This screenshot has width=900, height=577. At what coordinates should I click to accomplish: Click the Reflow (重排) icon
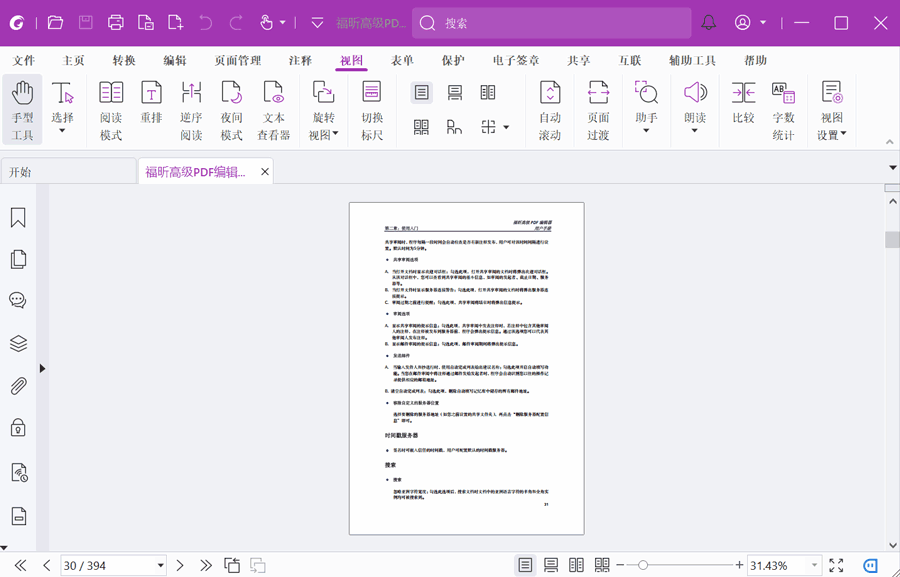(152, 93)
